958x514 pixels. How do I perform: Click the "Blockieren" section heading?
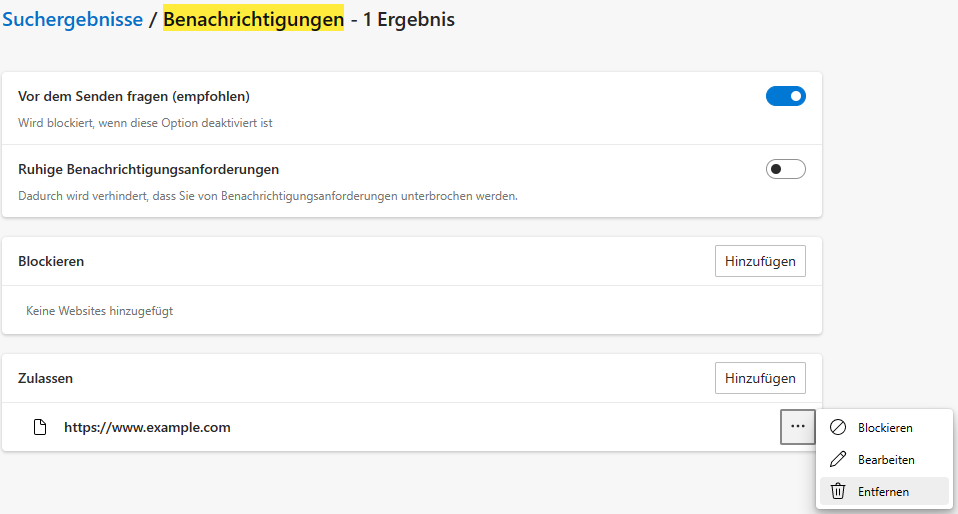point(51,261)
